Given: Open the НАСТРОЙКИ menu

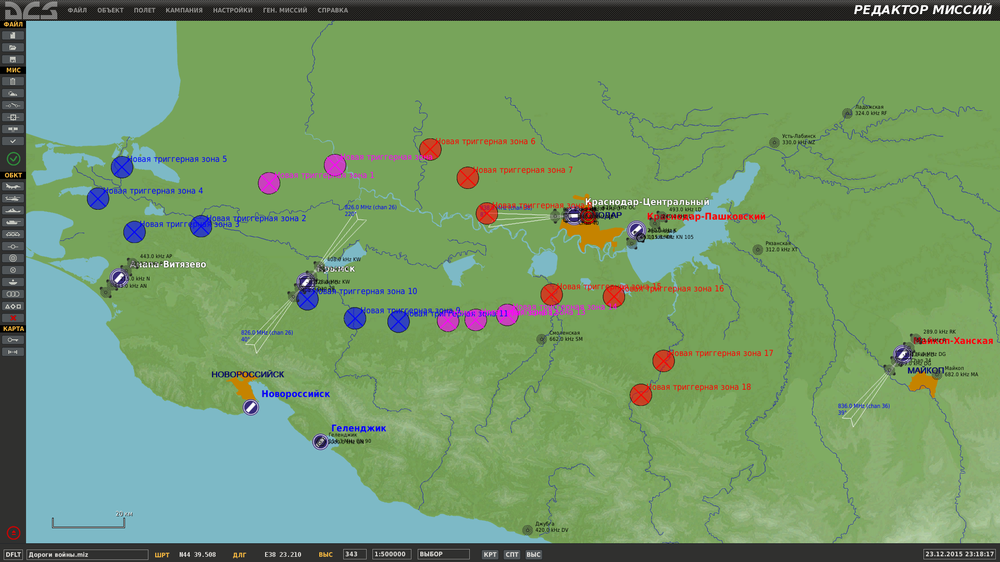Looking at the screenshot, I should click(232, 10).
